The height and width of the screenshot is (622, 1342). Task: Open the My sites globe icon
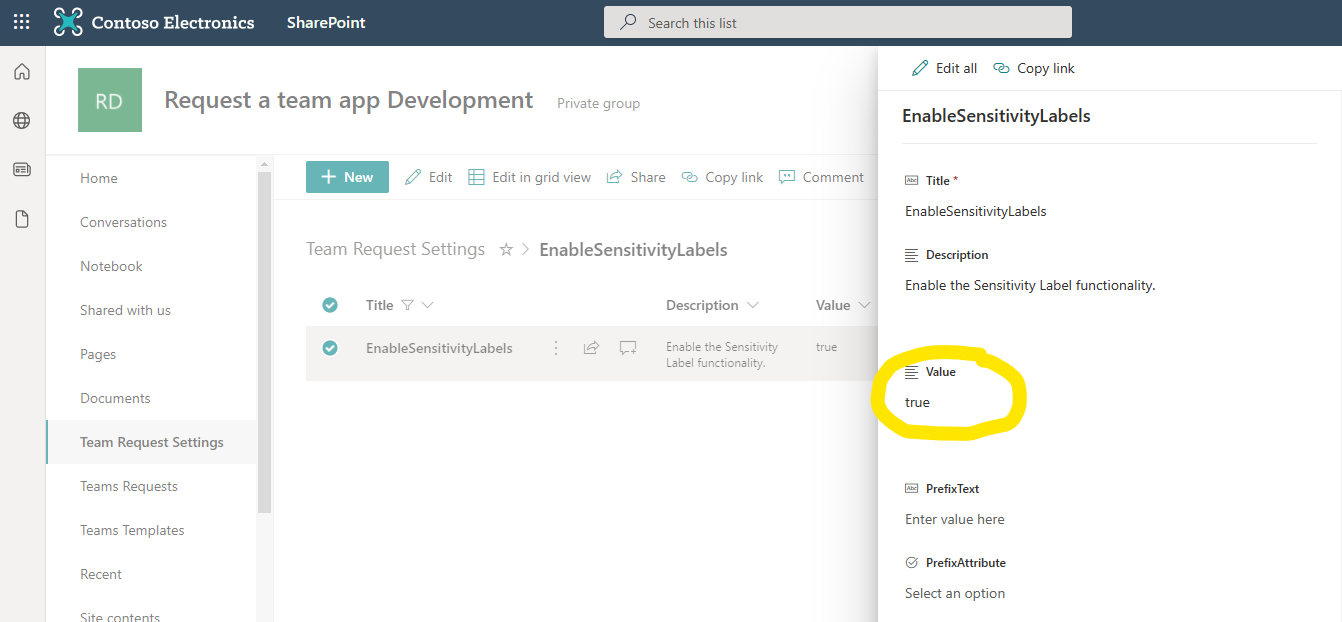(x=22, y=121)
